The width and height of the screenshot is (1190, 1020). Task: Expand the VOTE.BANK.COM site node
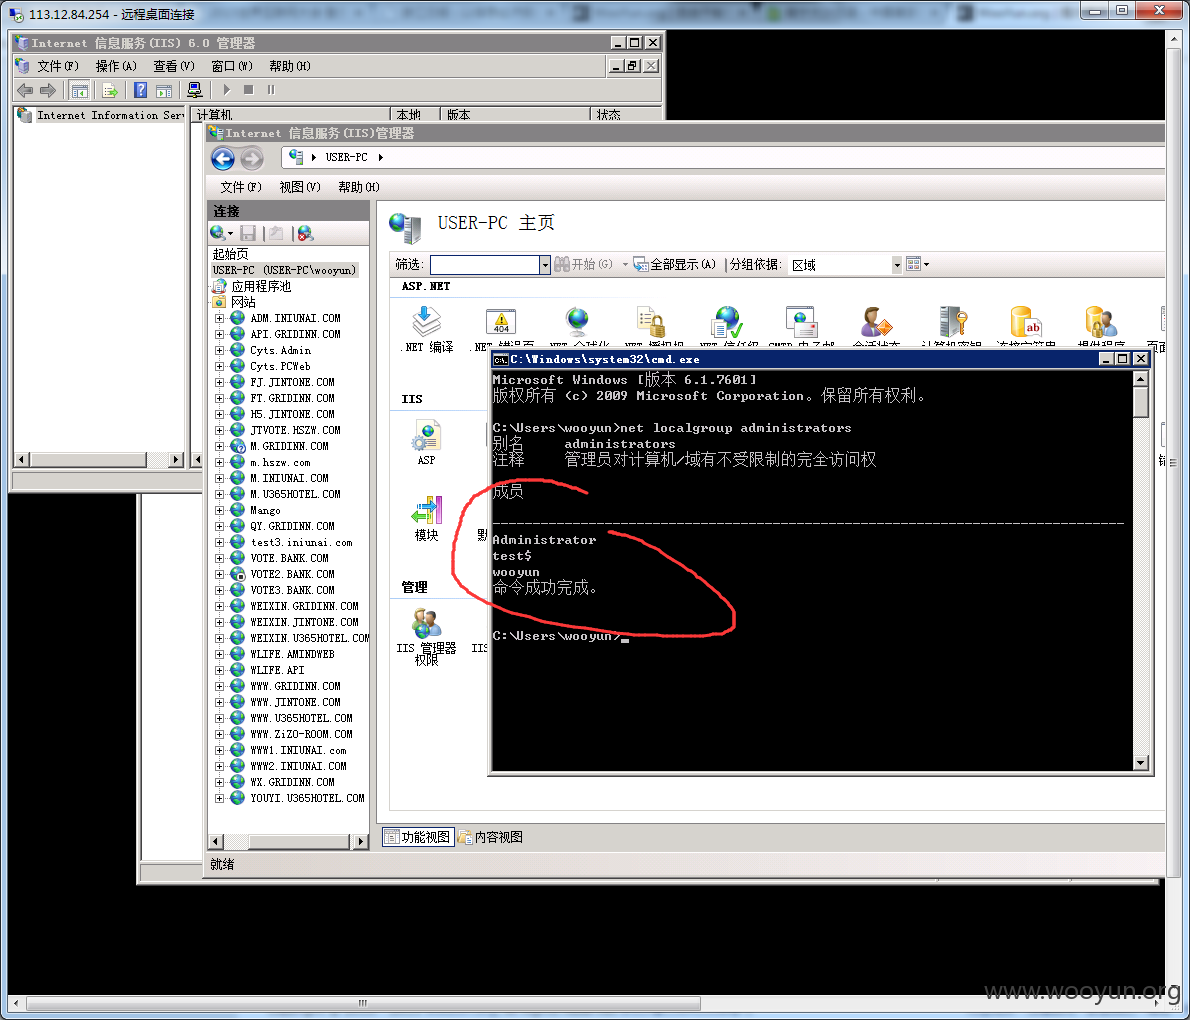tap(219, 558)
